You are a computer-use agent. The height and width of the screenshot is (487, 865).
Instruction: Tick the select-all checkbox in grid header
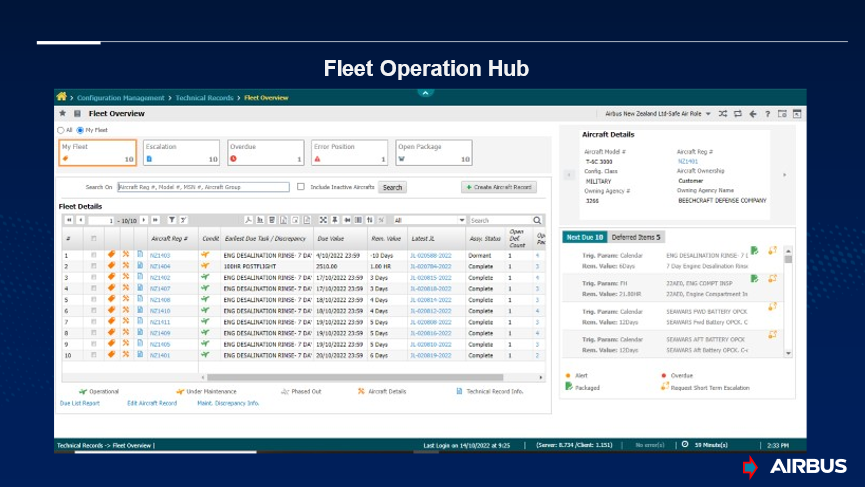click(x=94, y=238)
